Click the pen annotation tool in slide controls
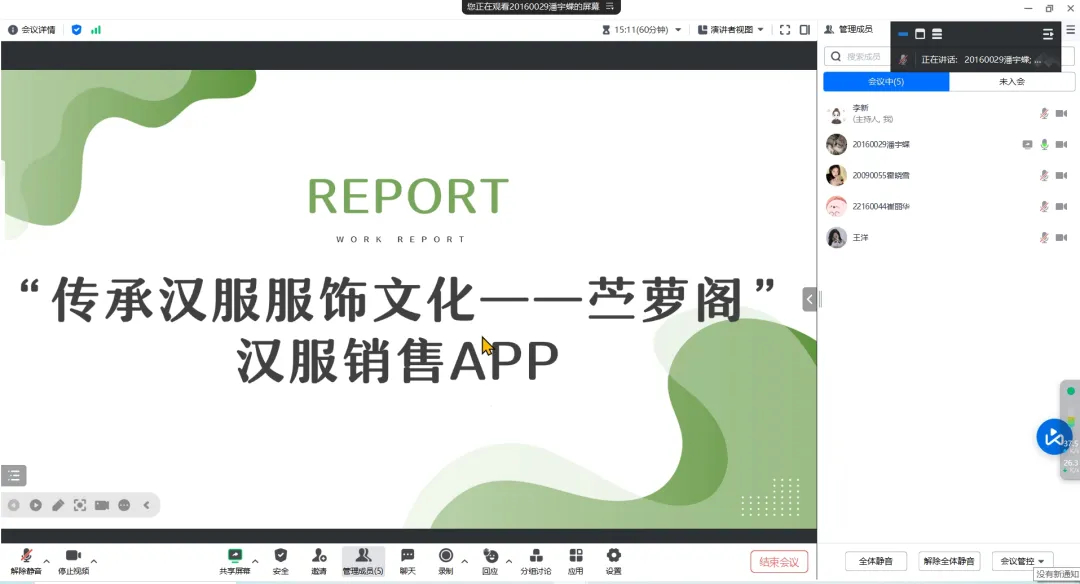 pyautogui.click(x=58, y=505)
